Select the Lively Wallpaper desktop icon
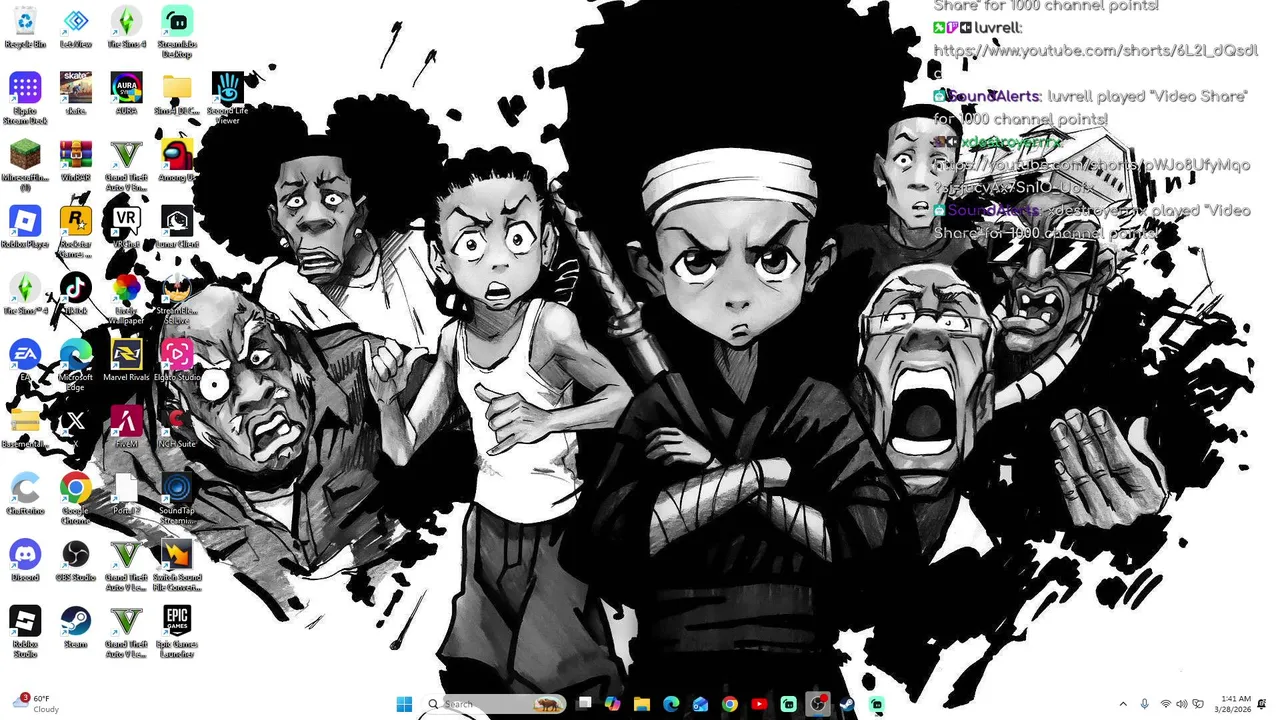1280x720 pixels. coord(126,298)
